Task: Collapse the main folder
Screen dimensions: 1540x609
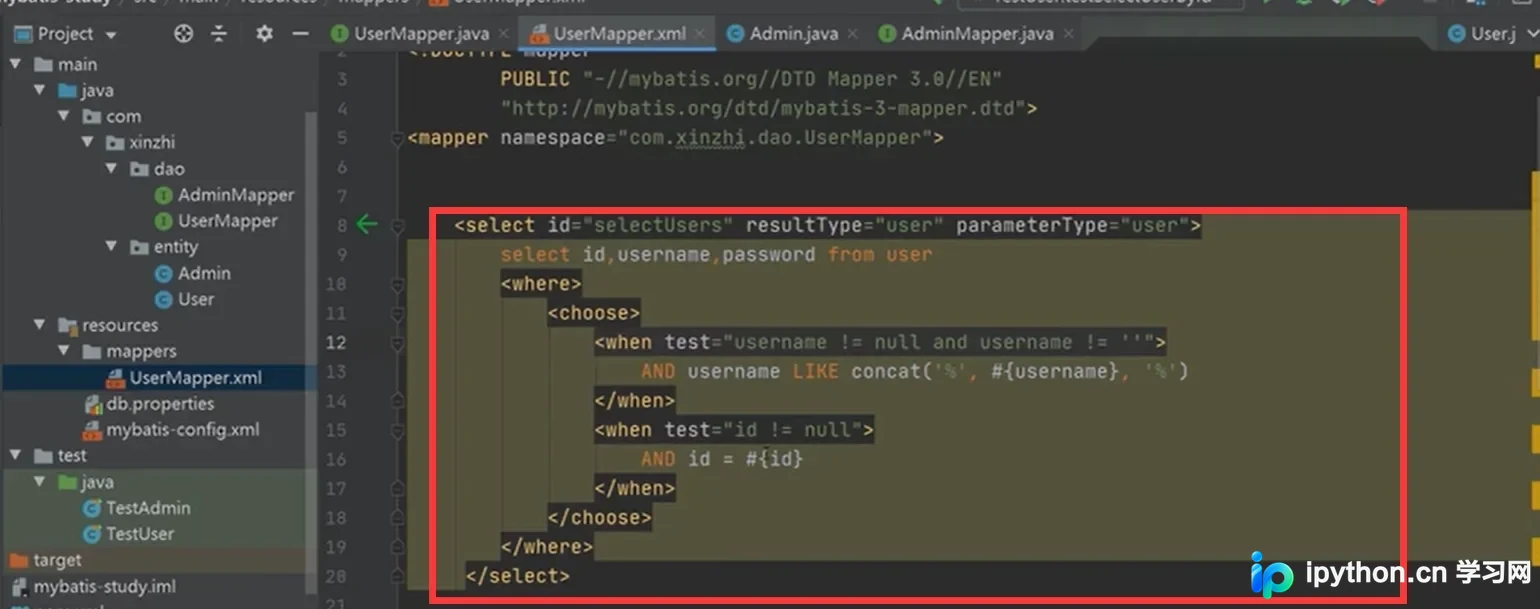Action: tap(15, 64)
